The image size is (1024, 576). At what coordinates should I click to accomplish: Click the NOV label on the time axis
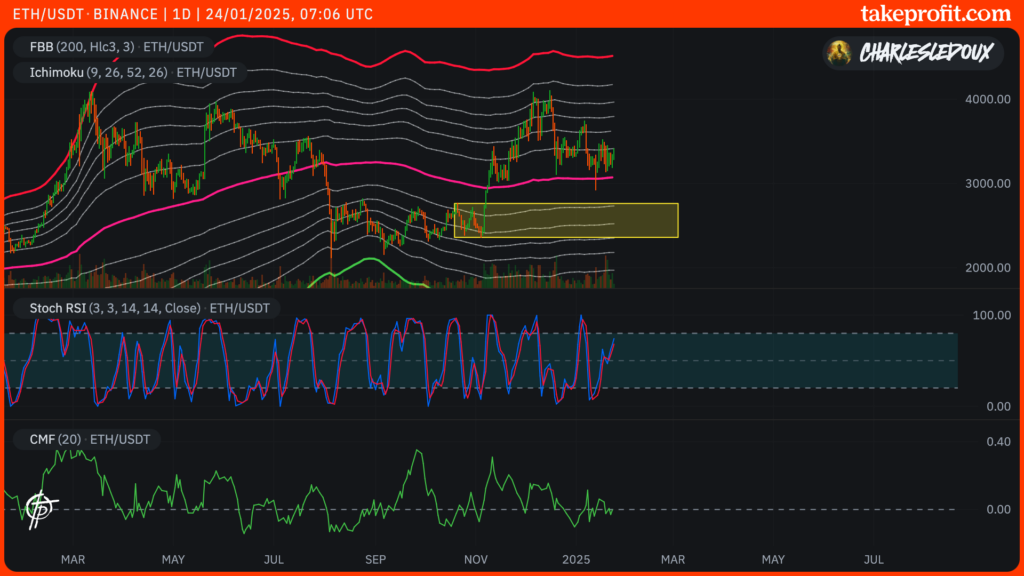click(474, 560)
